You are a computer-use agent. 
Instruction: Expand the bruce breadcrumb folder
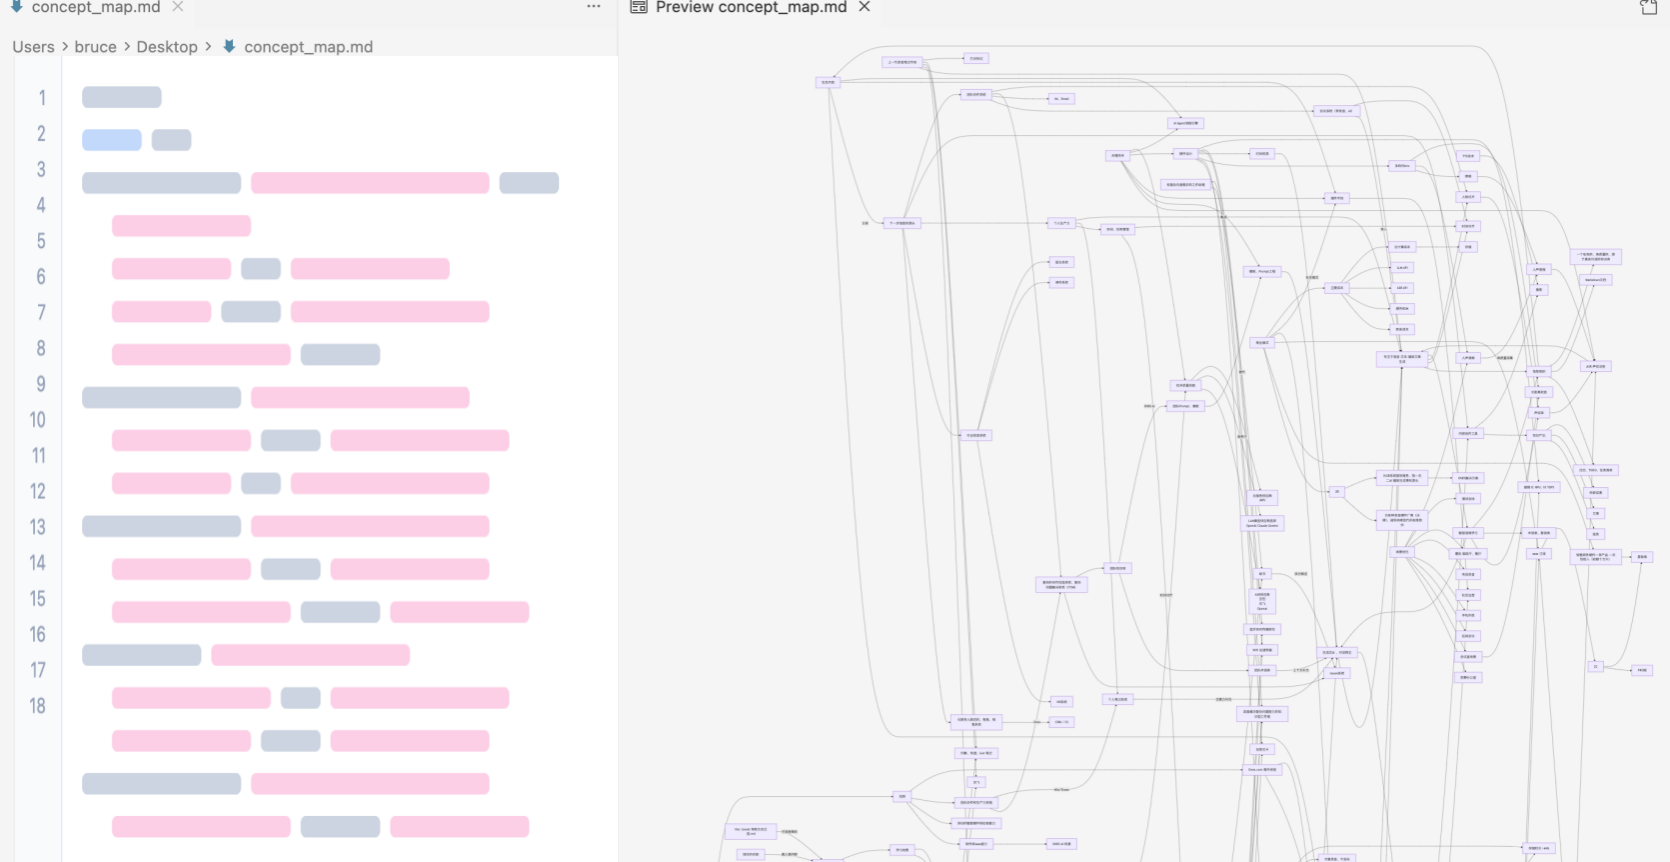coord(95,47)
